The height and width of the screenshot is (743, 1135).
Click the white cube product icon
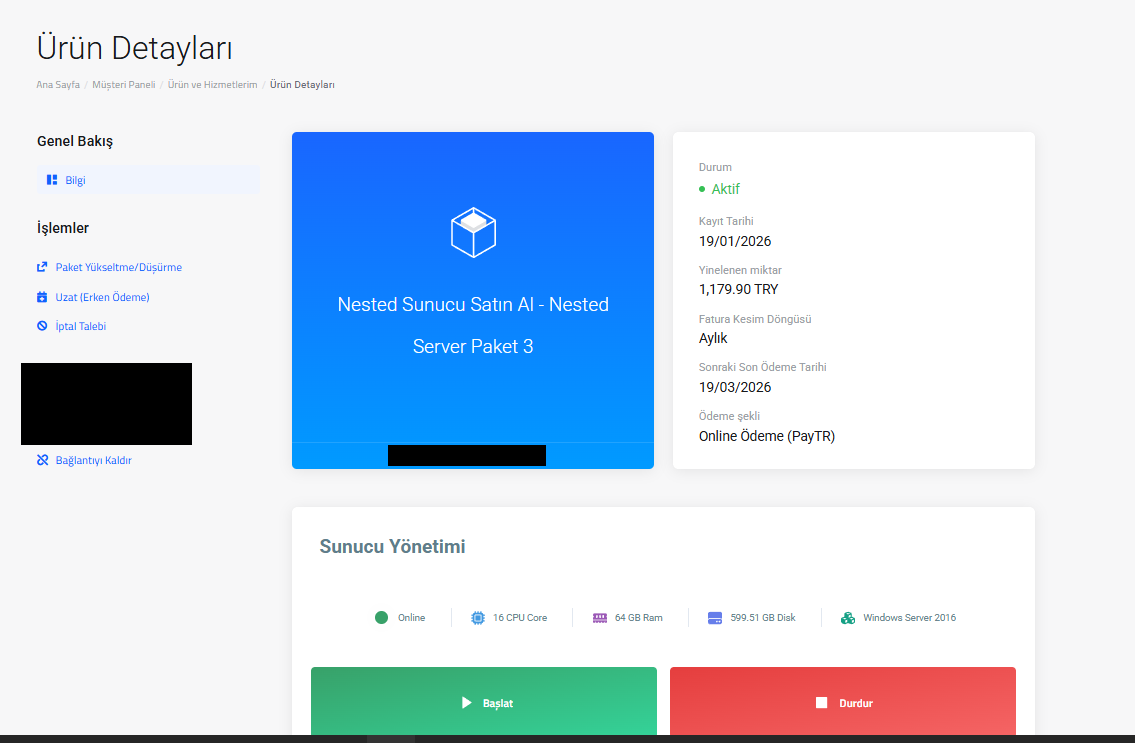click(x=473, y=232)
